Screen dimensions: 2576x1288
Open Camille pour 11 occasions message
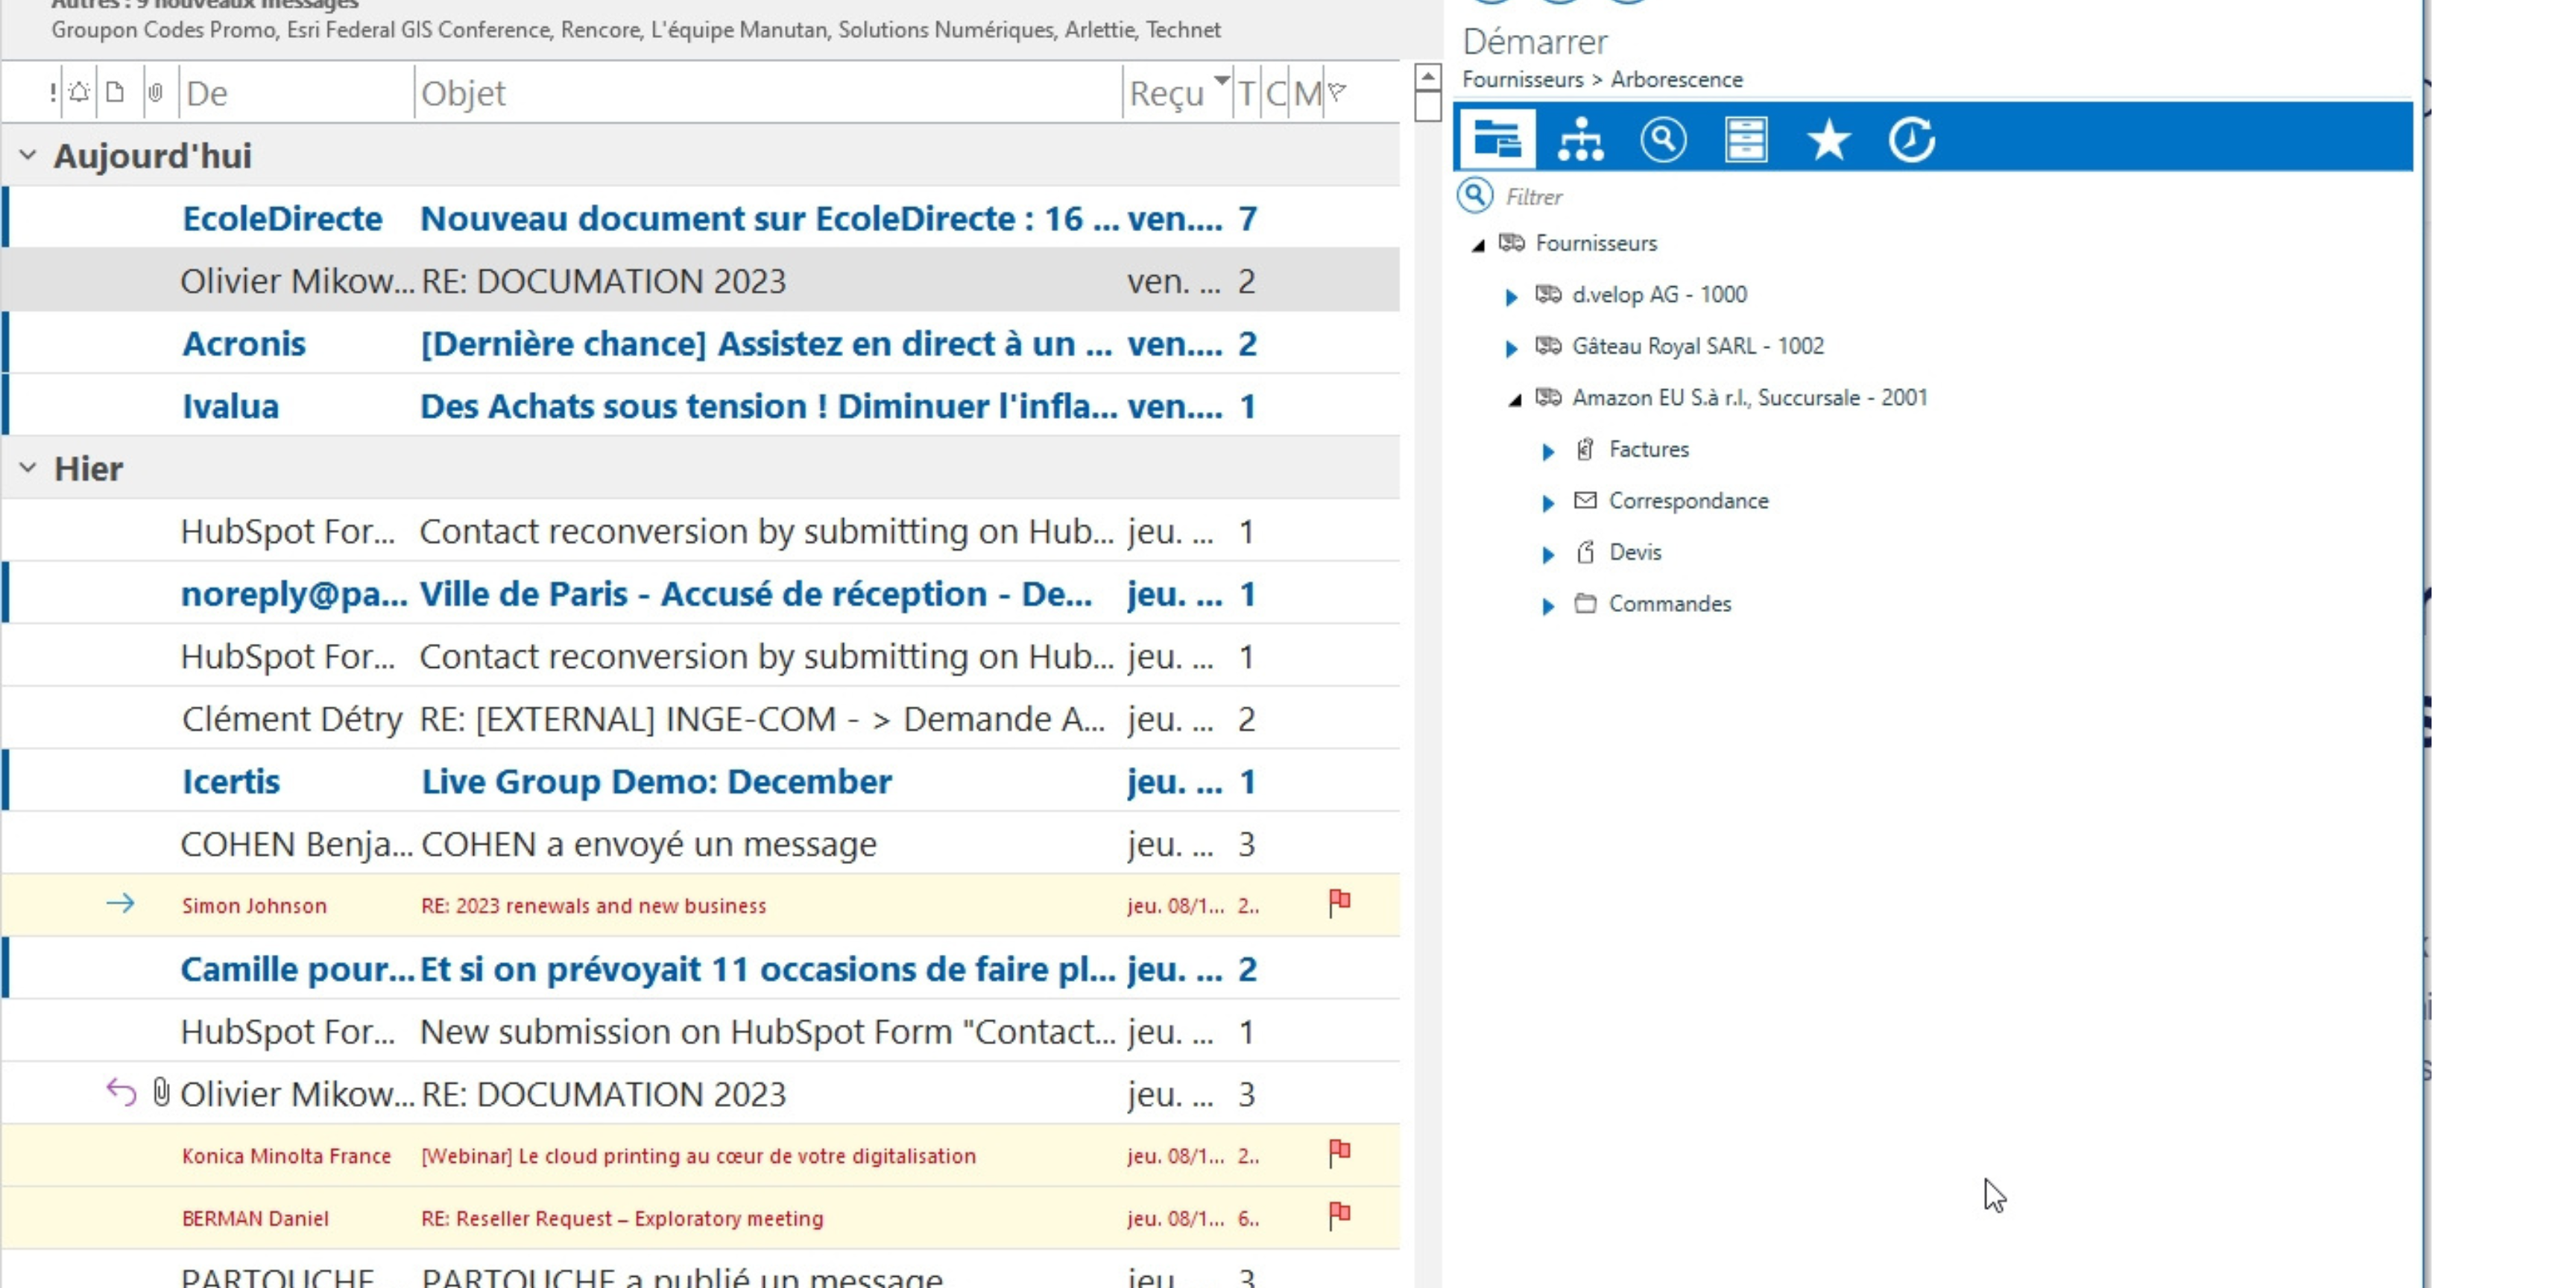(700, 968)
